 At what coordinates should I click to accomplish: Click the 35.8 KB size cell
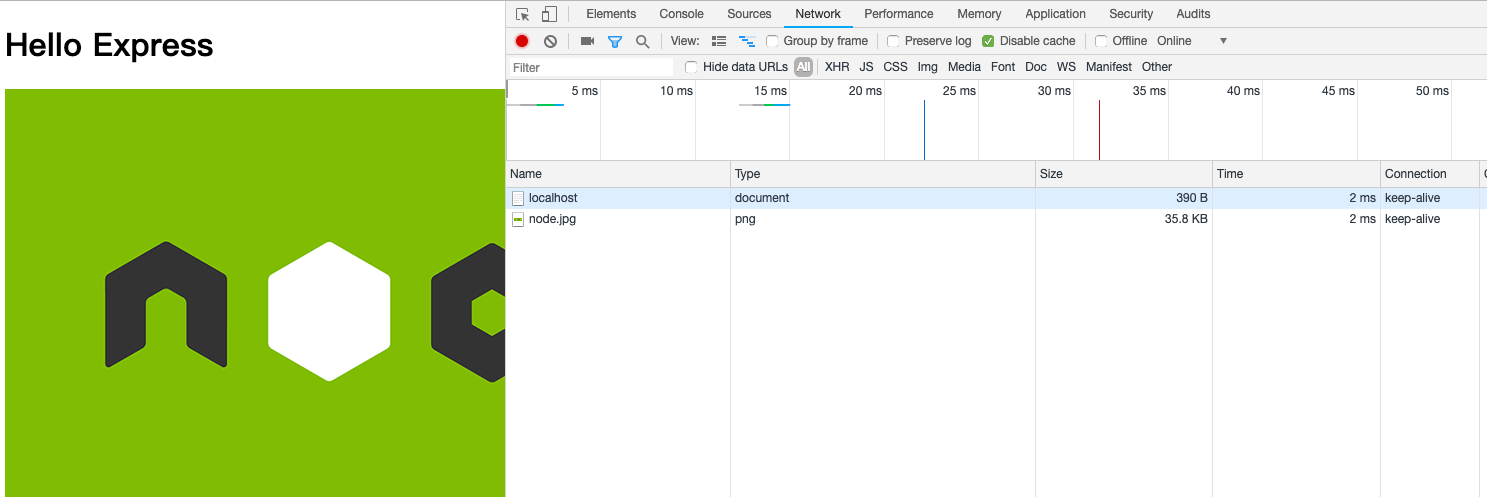coord(1124,219)
